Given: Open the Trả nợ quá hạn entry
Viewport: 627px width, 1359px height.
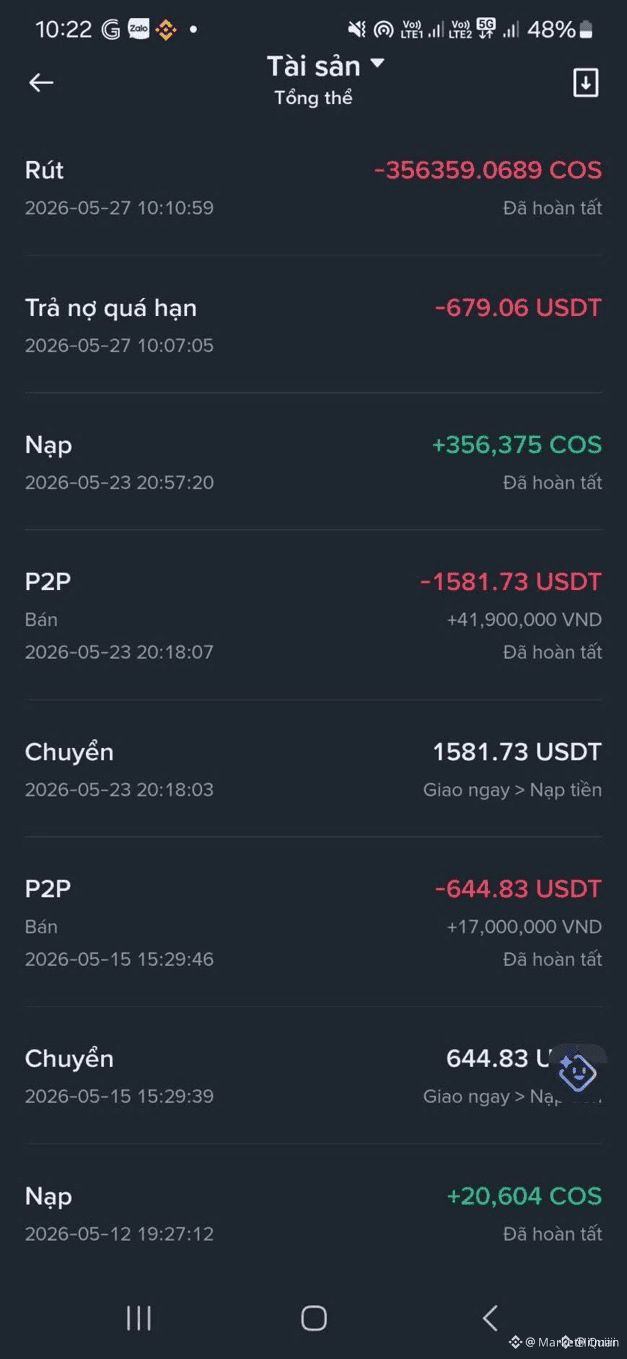Looking at the screenshot, I should (x=313, y=325).
